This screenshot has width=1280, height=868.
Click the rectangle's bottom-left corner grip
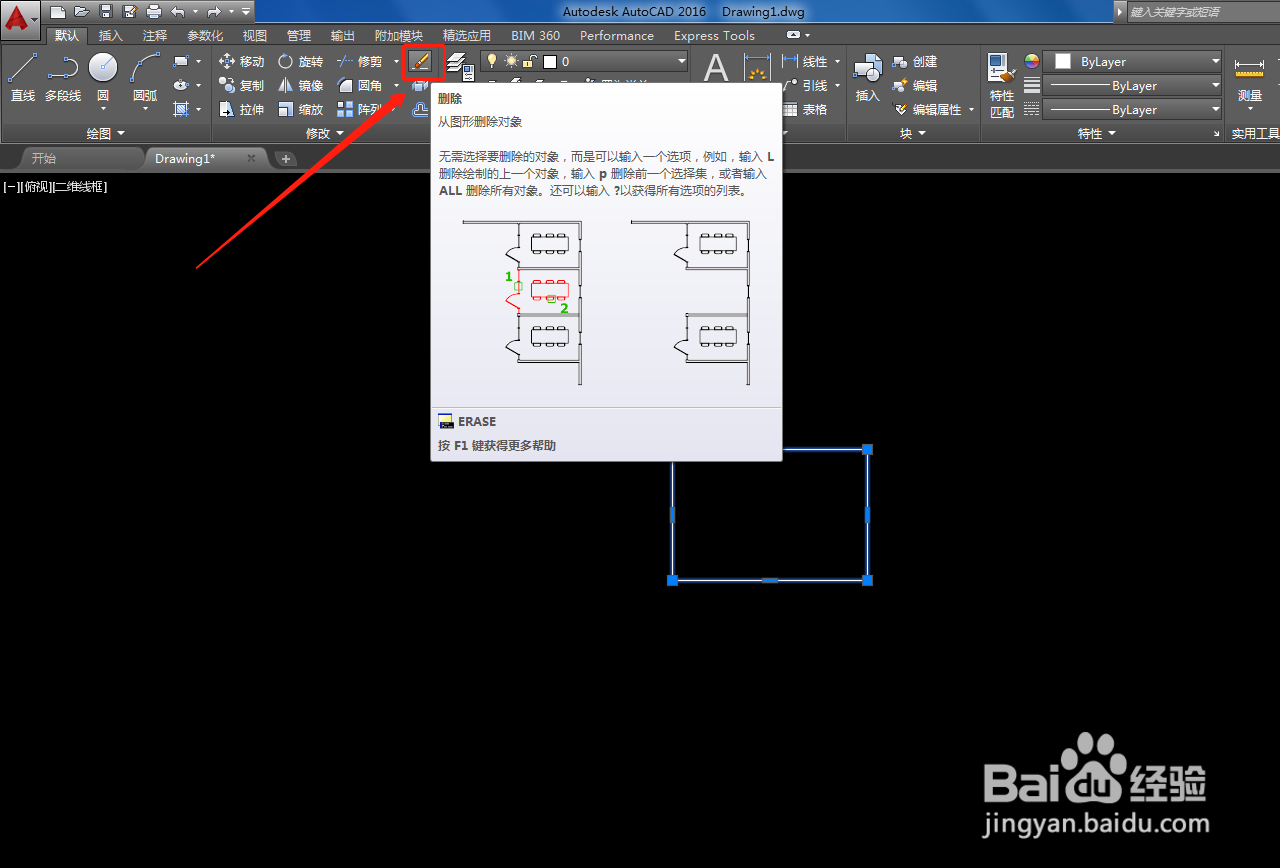[672, 580]
